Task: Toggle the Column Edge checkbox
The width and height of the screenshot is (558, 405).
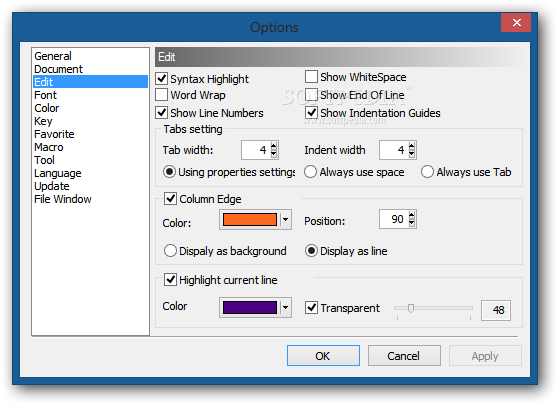Action: tap(170, 199)
